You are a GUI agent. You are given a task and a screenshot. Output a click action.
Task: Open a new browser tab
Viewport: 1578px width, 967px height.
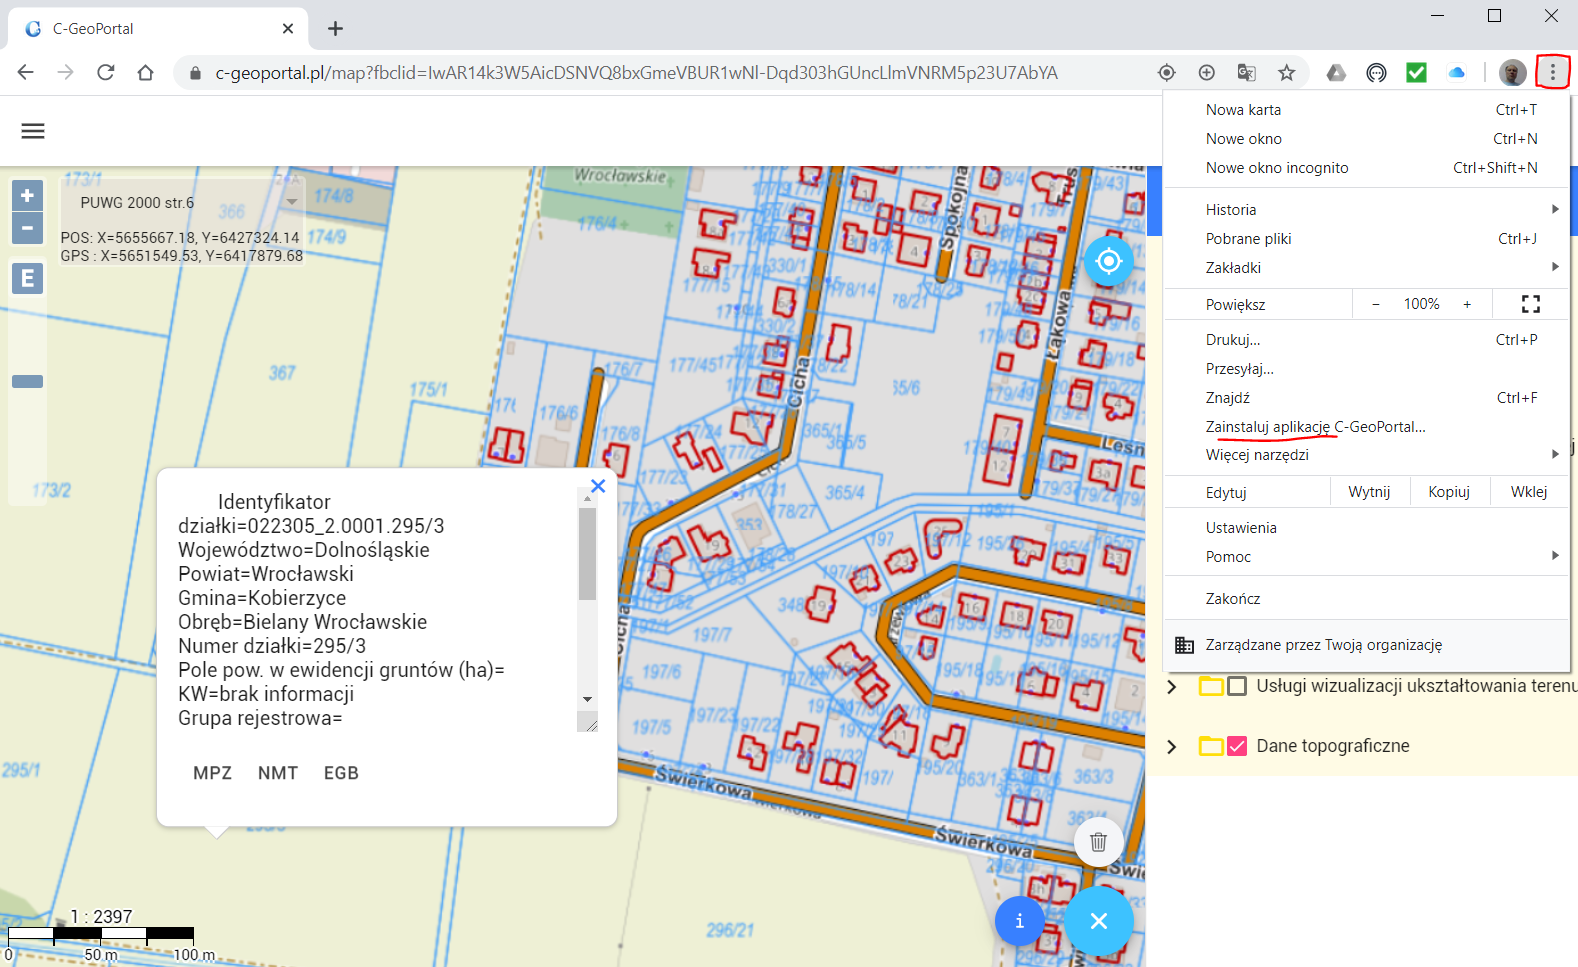pos(335,28)
